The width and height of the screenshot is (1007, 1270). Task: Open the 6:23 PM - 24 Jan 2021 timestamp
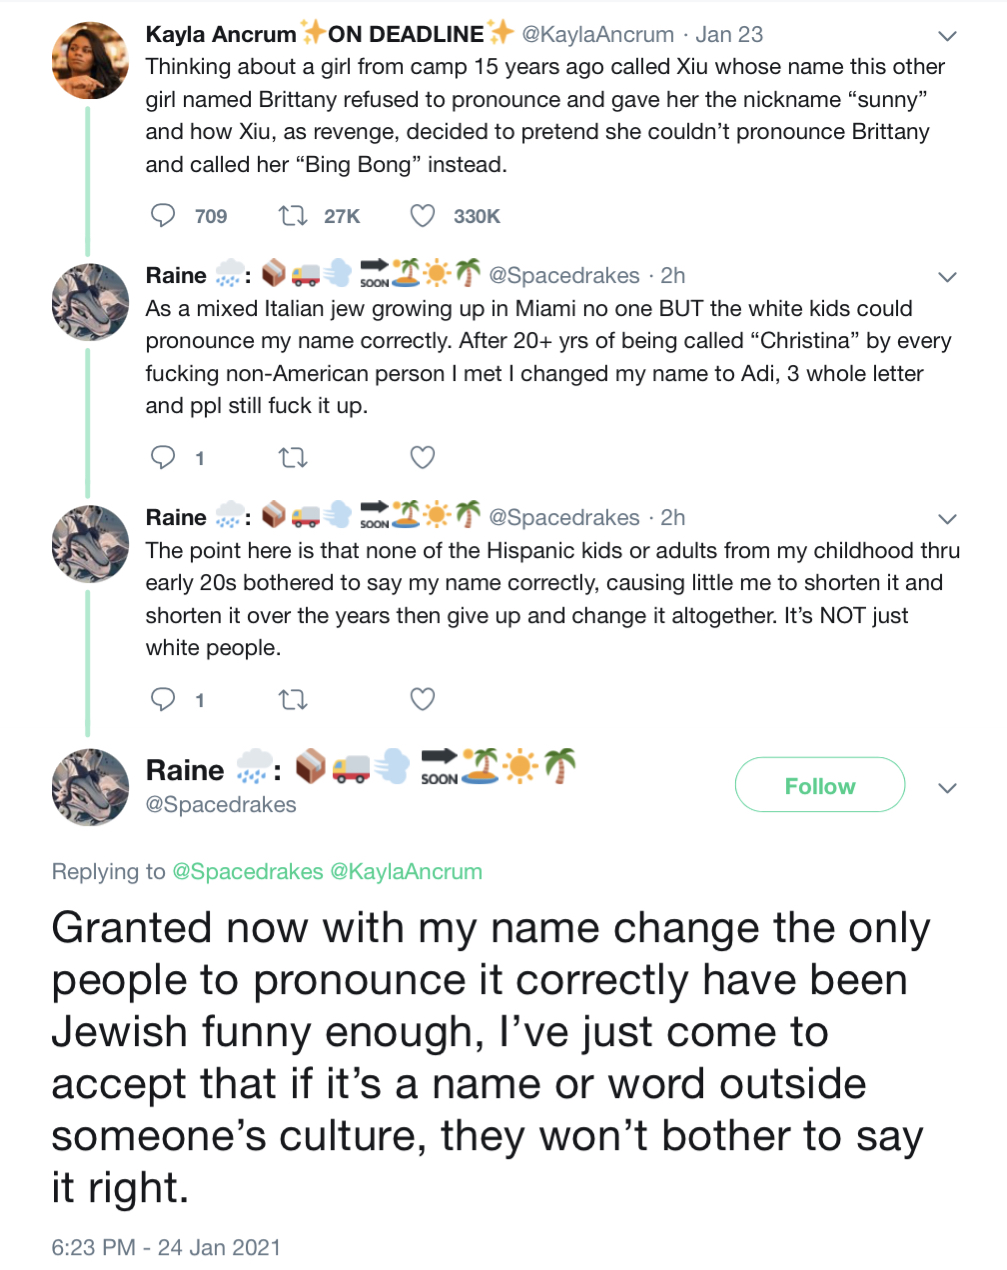pyautogui.click(x=166, y=1247)
